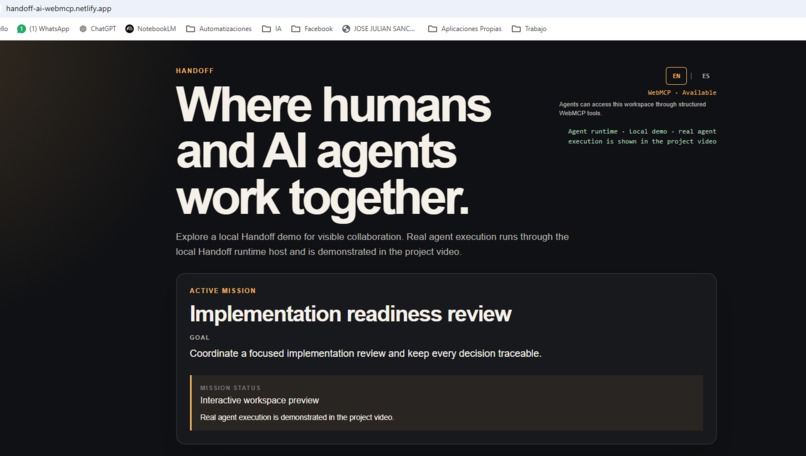Click the 'Agent runtime · Local demo' note
The height and width of the screenshot is (456, 806).
click(x=642, y=136)
